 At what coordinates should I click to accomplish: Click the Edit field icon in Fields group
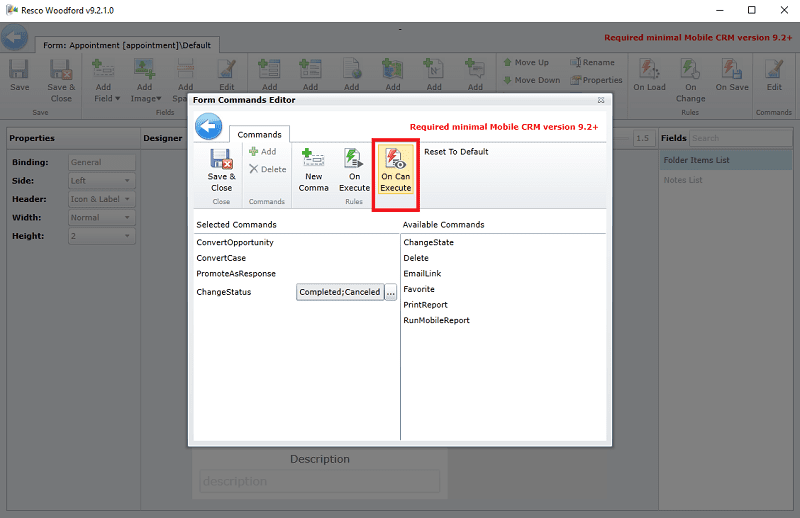(x=227, y=75)
